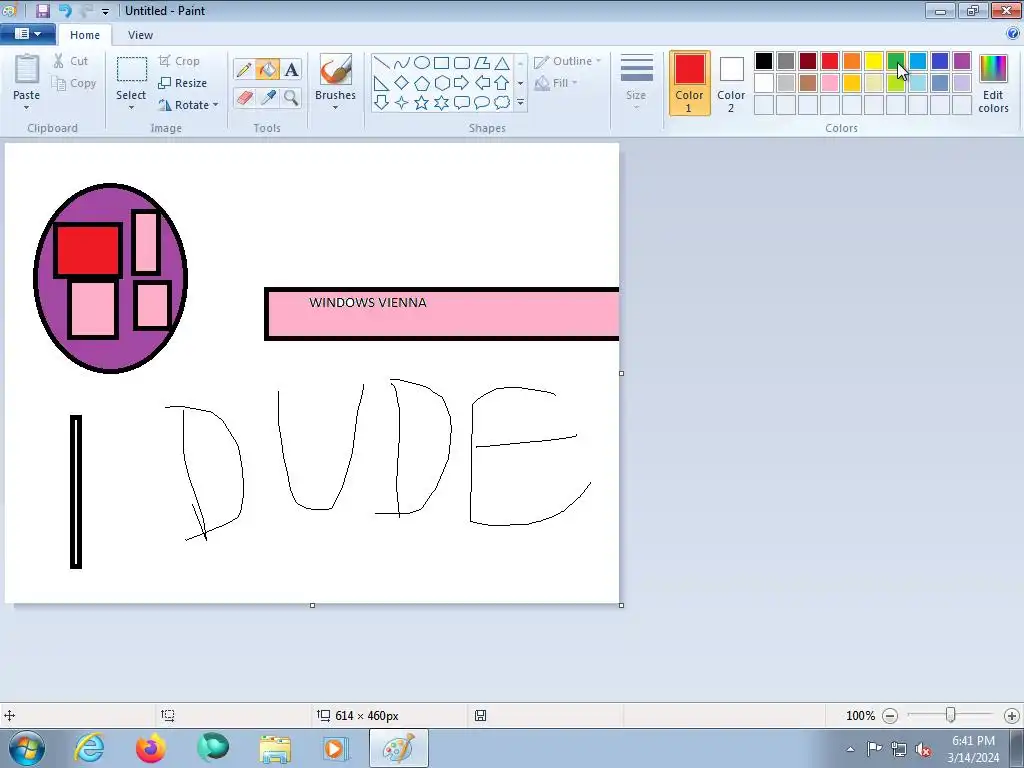The image size is (1024, 768).
Task: Pick the black color swatch
Action: point(764,61)
